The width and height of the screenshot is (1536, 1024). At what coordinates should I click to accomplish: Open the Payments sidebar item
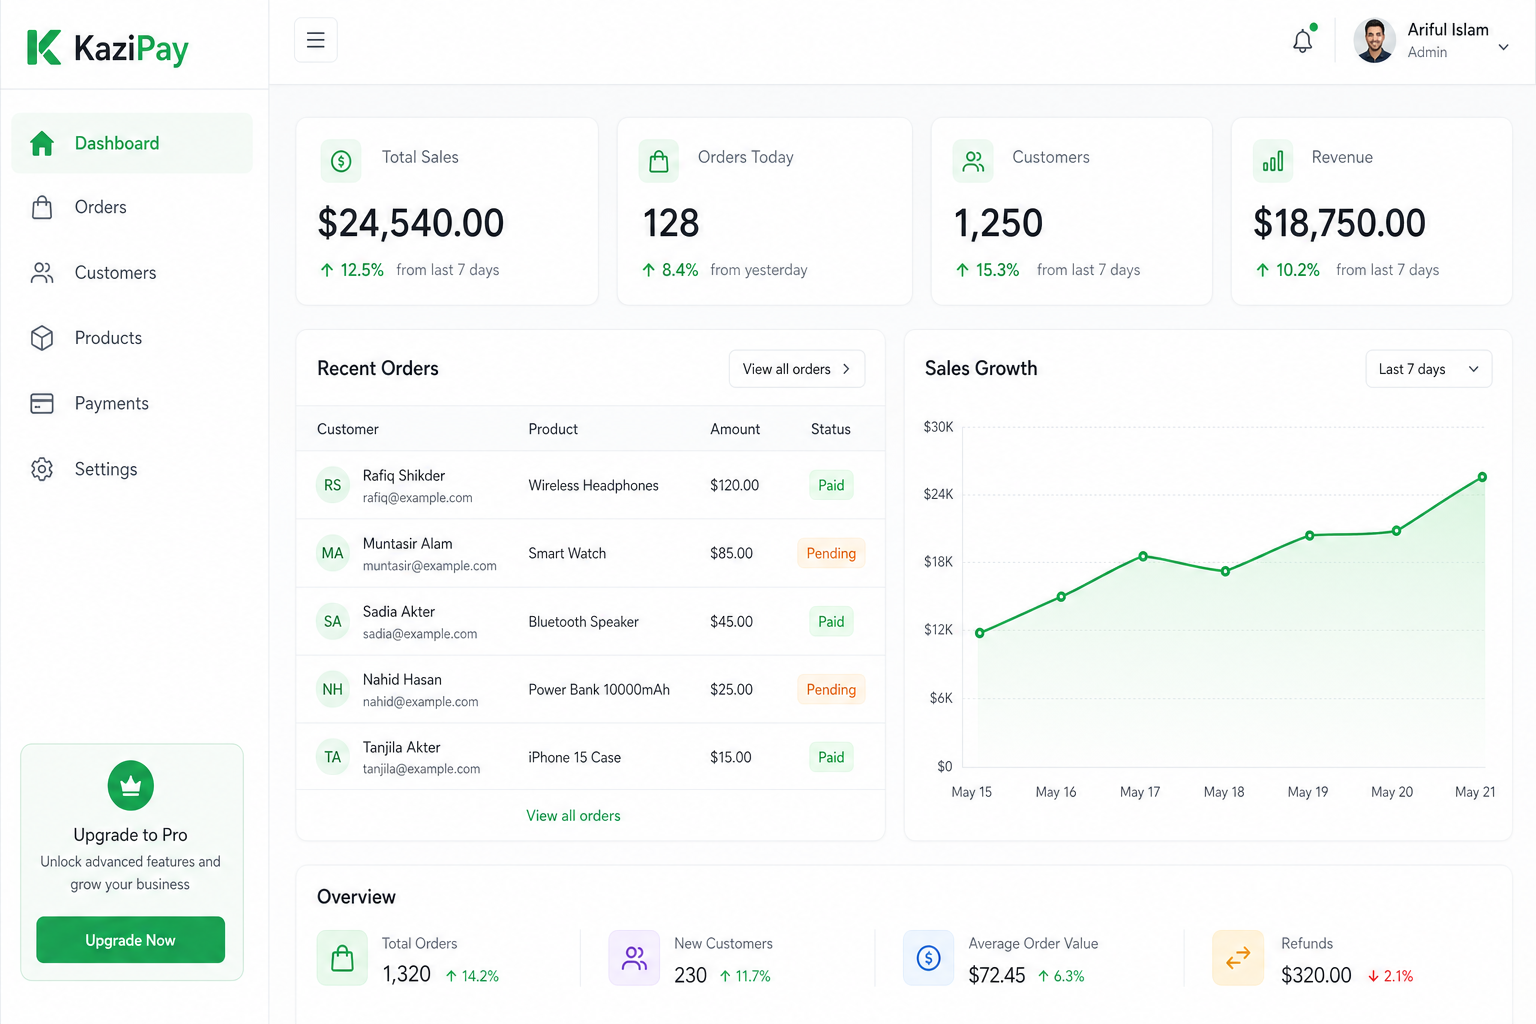[132, 403]
